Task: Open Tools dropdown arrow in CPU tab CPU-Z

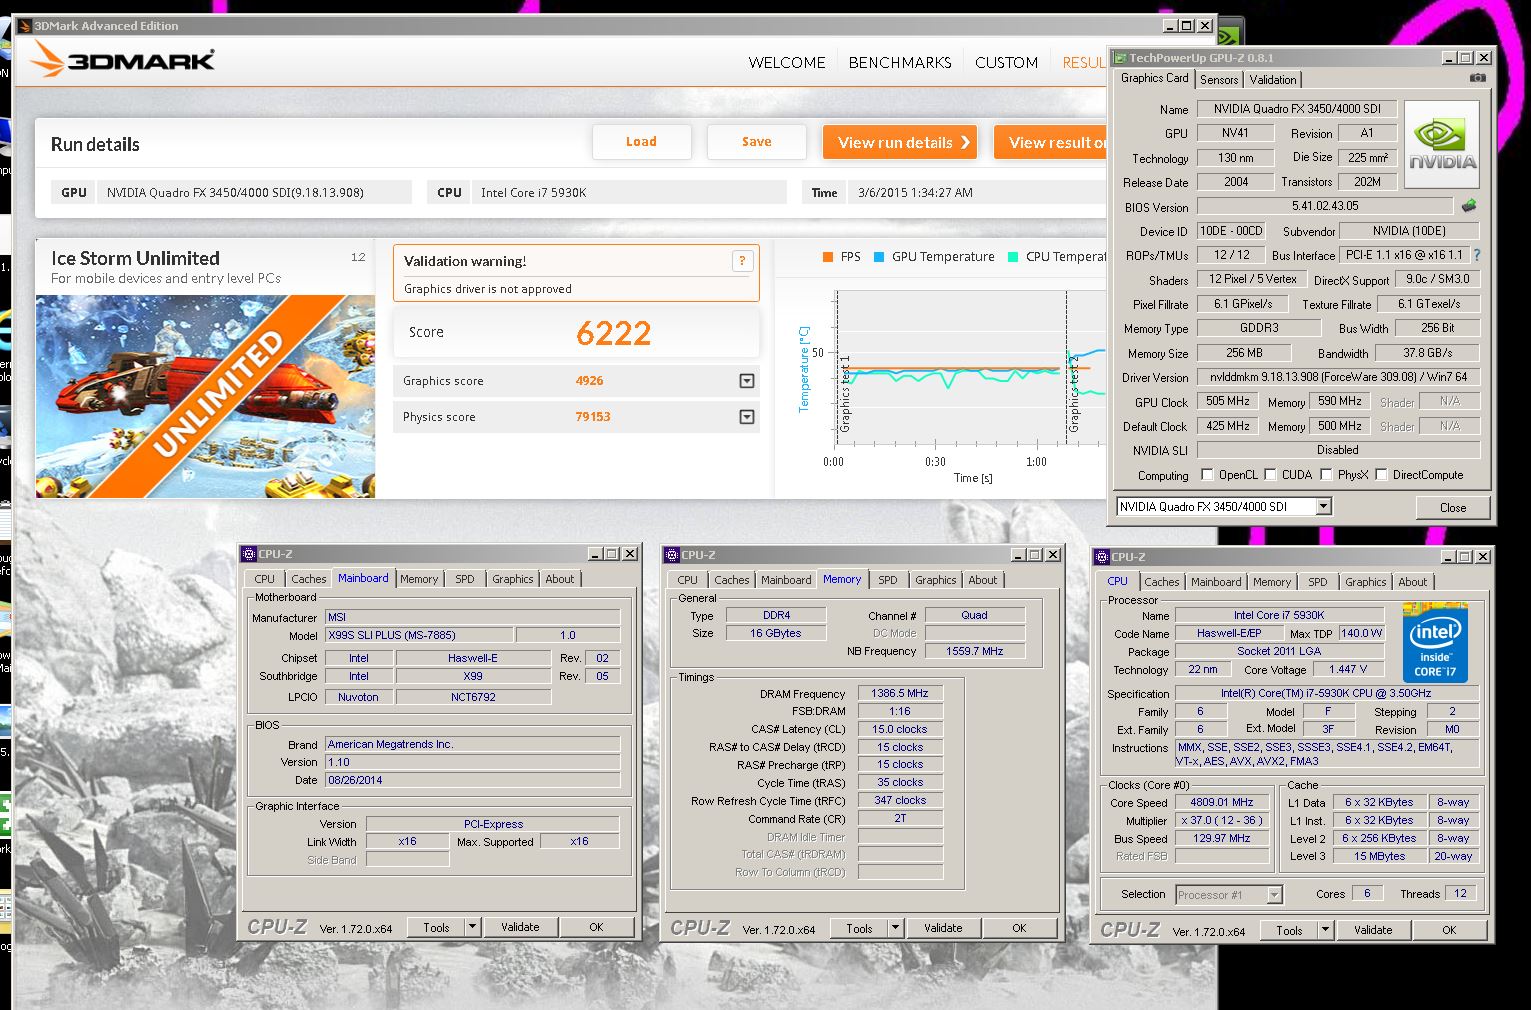Action: pyautogui.click(x=1325, y=930)
